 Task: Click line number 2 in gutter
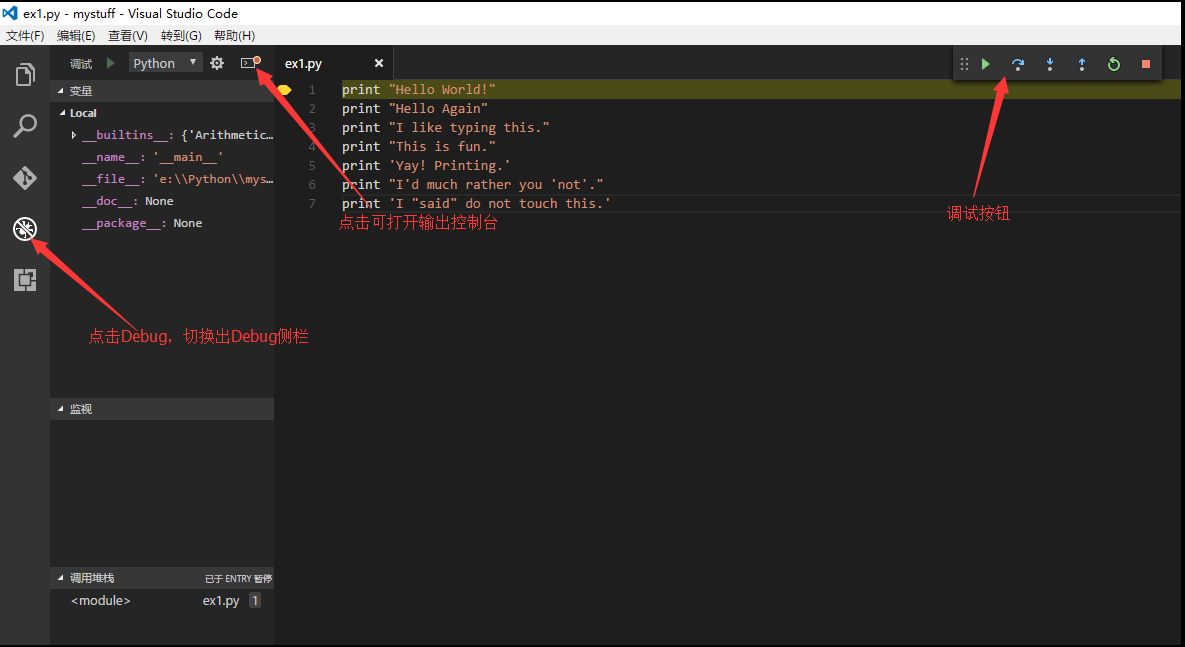click(312, 109)
